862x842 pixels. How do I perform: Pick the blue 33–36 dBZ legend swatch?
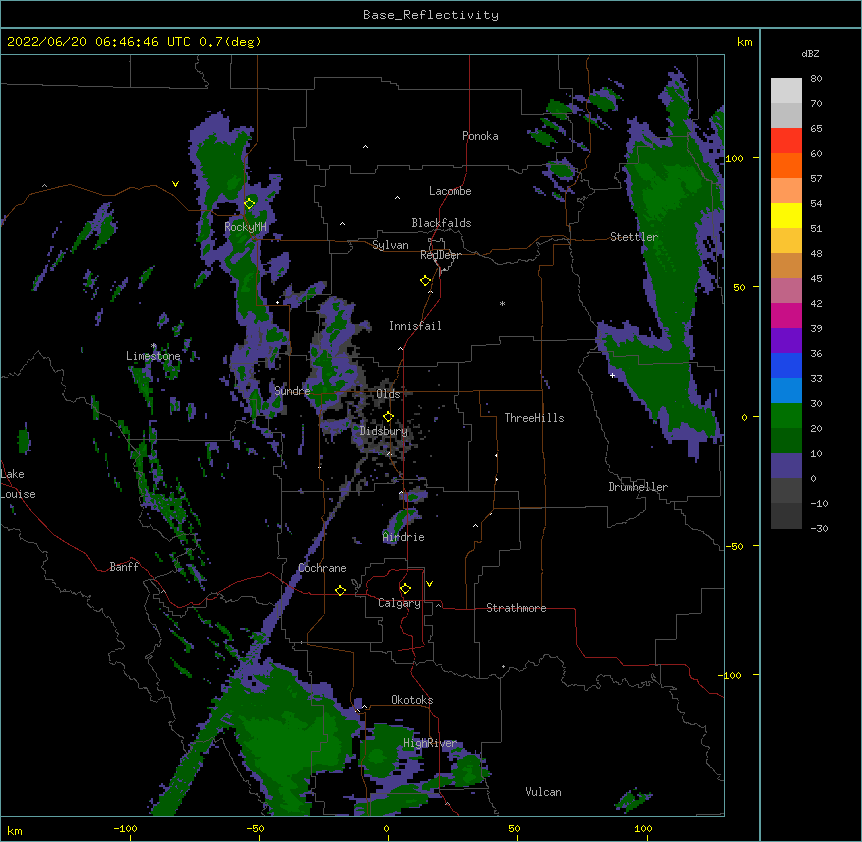pos(786,365)
